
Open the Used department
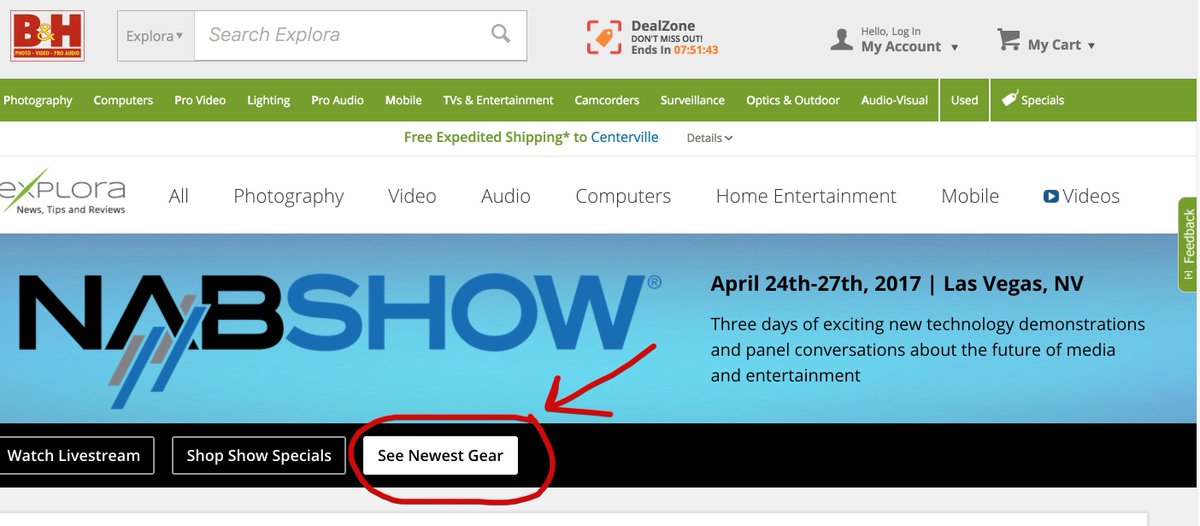[x=965, y=100]
